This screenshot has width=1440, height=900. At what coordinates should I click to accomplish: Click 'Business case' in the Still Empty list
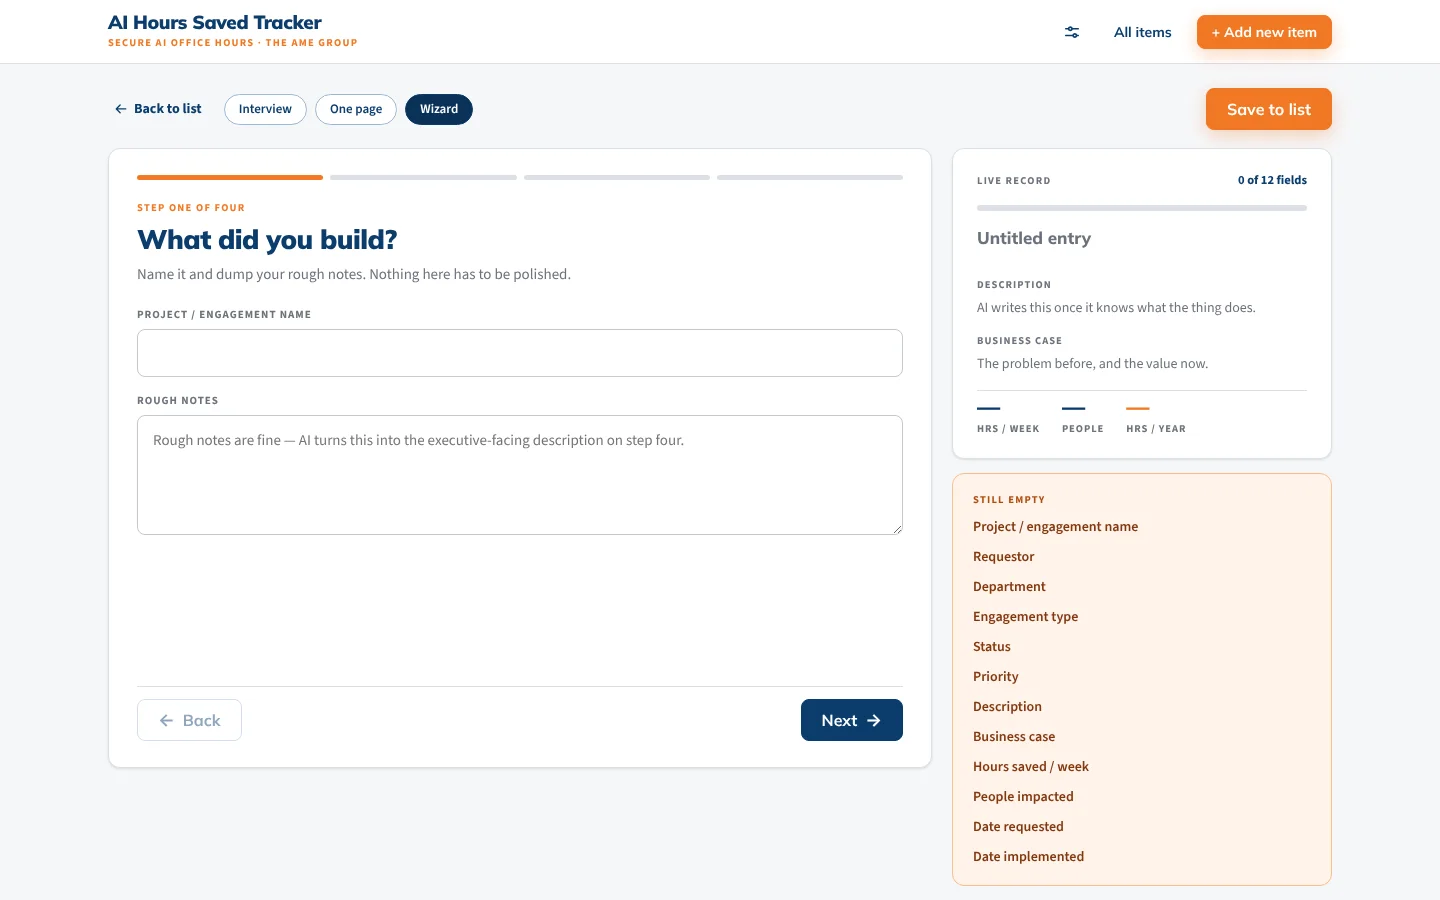[x=1014, y=737]
